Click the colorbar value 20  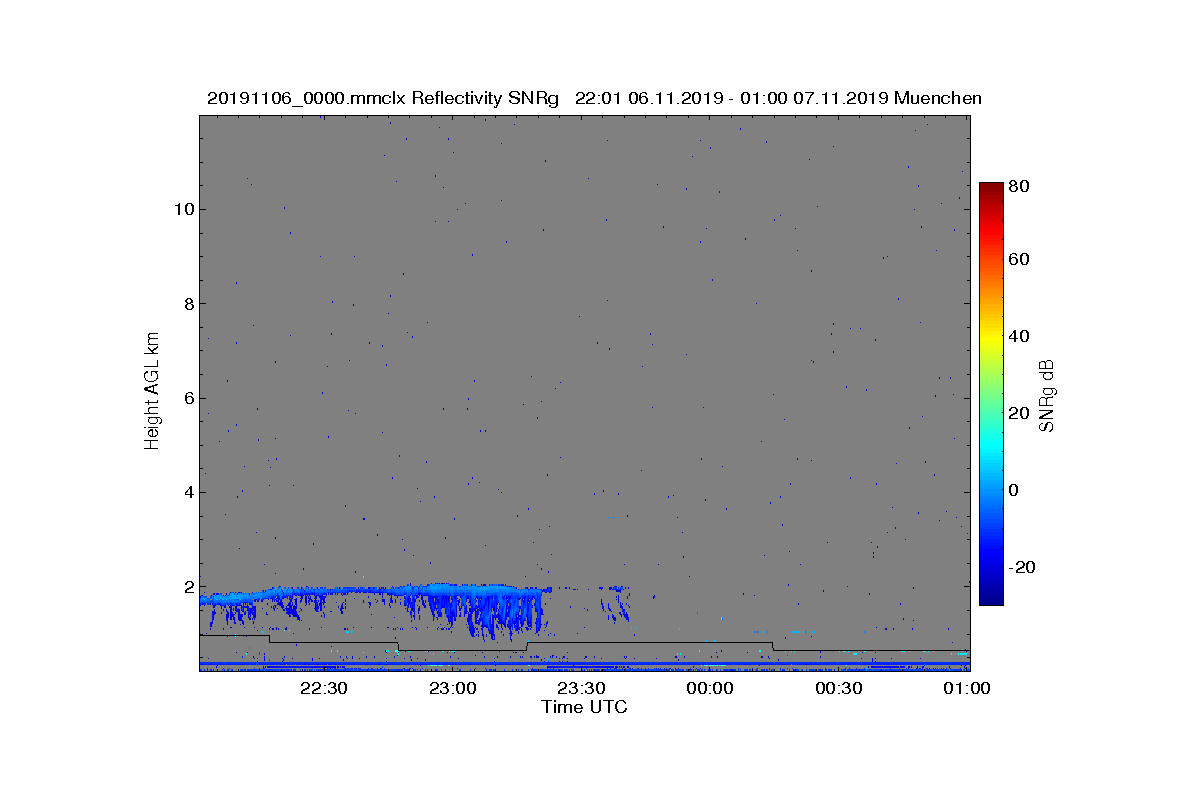[x=1021, y=413]
